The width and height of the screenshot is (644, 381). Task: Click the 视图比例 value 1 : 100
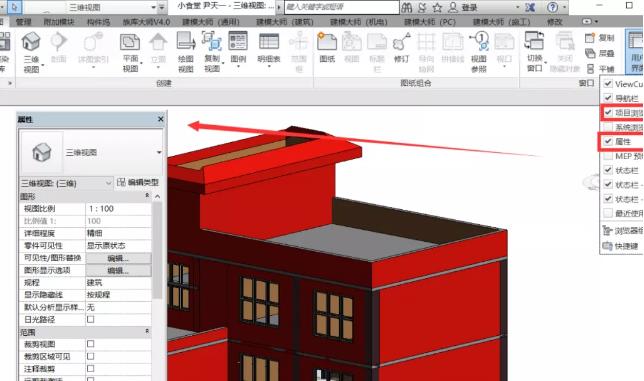118,209
